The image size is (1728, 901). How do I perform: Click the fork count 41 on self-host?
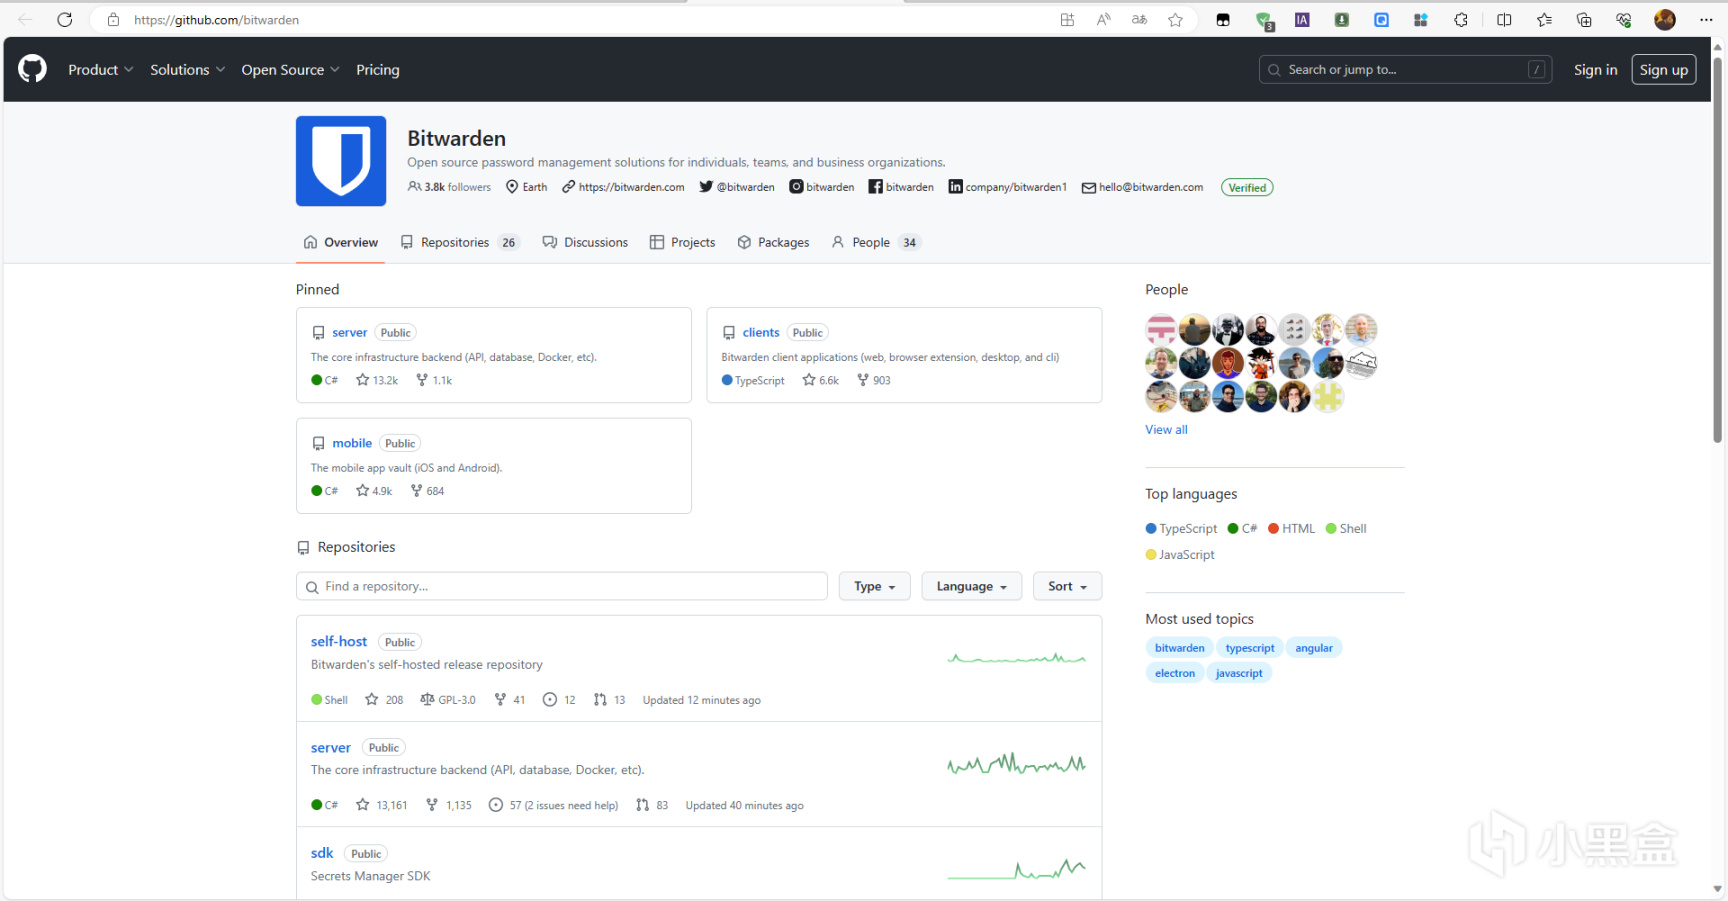pos(510,700)
